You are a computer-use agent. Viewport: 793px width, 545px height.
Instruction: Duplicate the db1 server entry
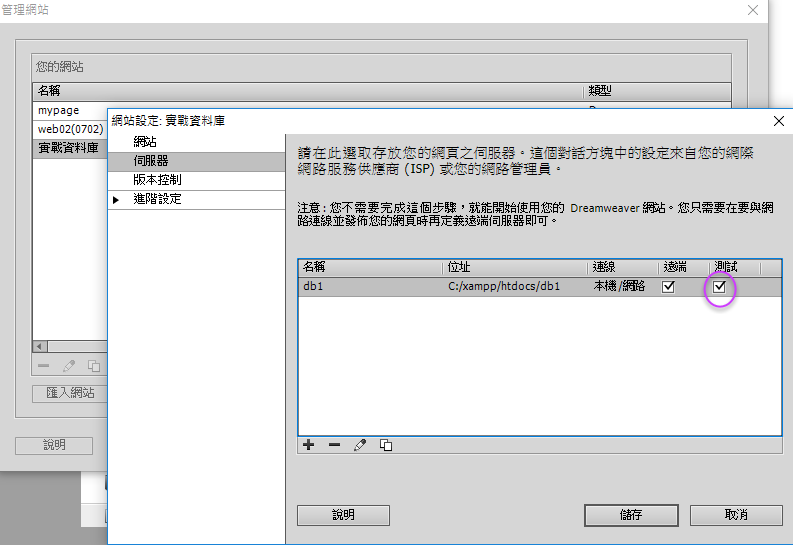click(386, 445)
